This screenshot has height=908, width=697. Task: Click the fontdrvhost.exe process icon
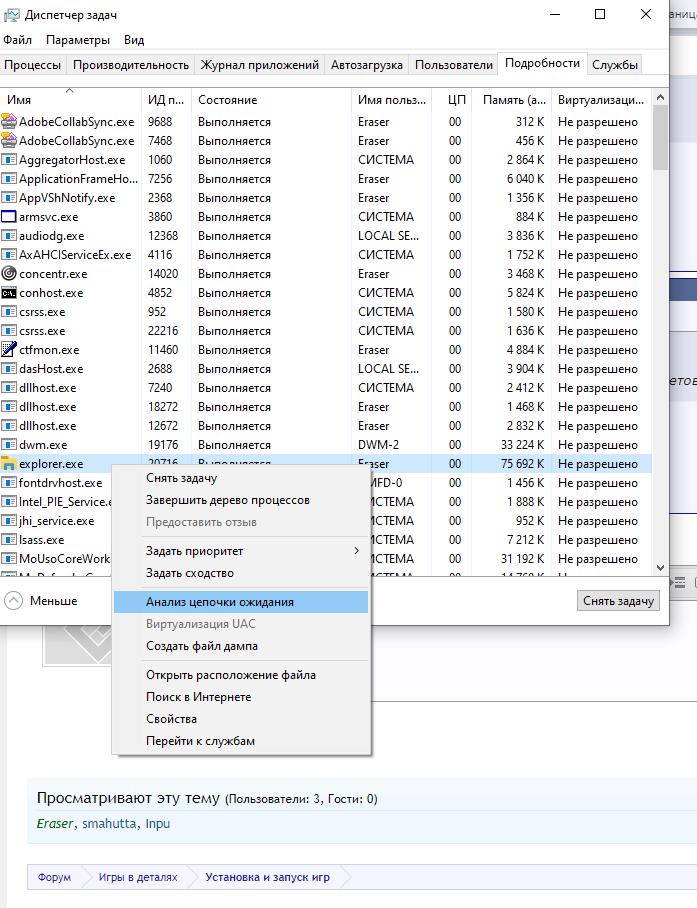(x=9, y=483)
